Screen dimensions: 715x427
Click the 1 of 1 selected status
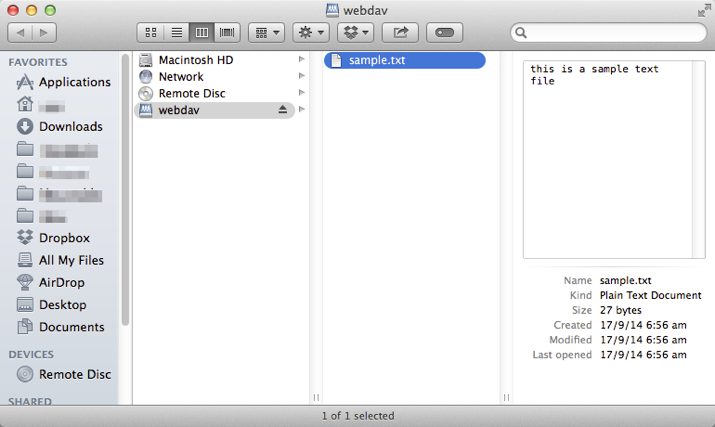click(x=358, y=416)
